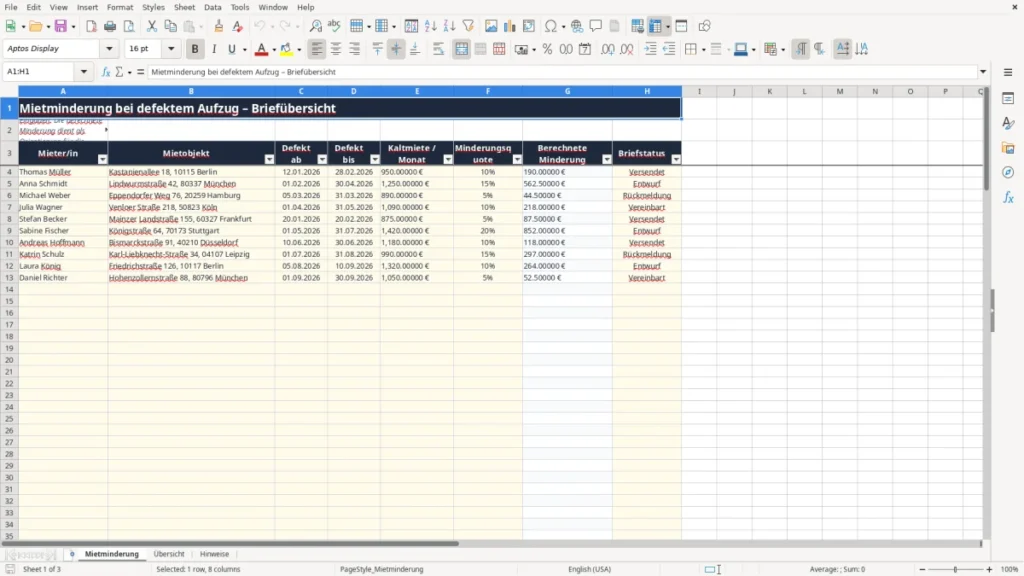This screenshot has height=576, width=1024.
Task: Open the Sheet menu
Action: click(x=184, y=7)
